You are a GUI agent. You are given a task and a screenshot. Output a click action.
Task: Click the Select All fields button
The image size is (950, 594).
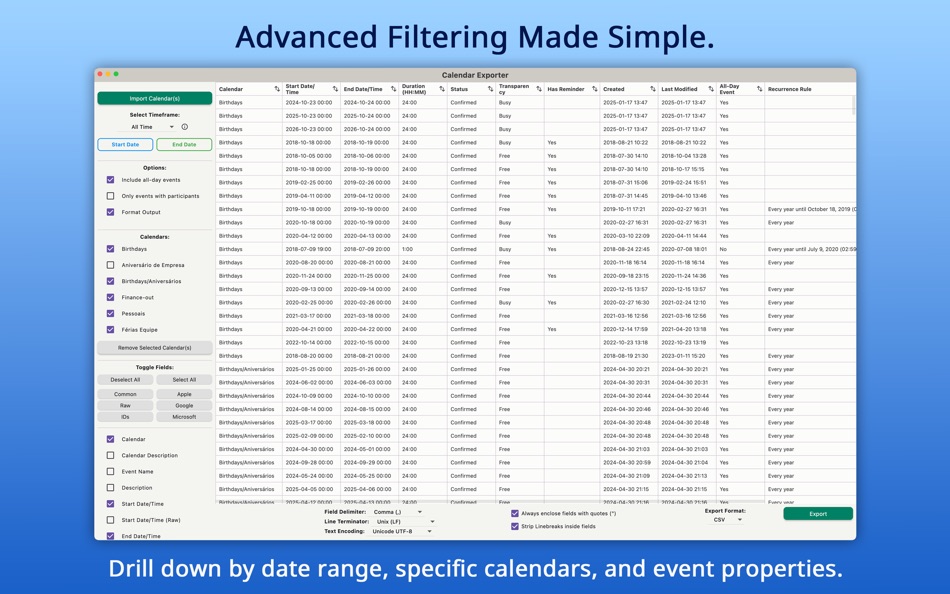(x=184, y=379)
